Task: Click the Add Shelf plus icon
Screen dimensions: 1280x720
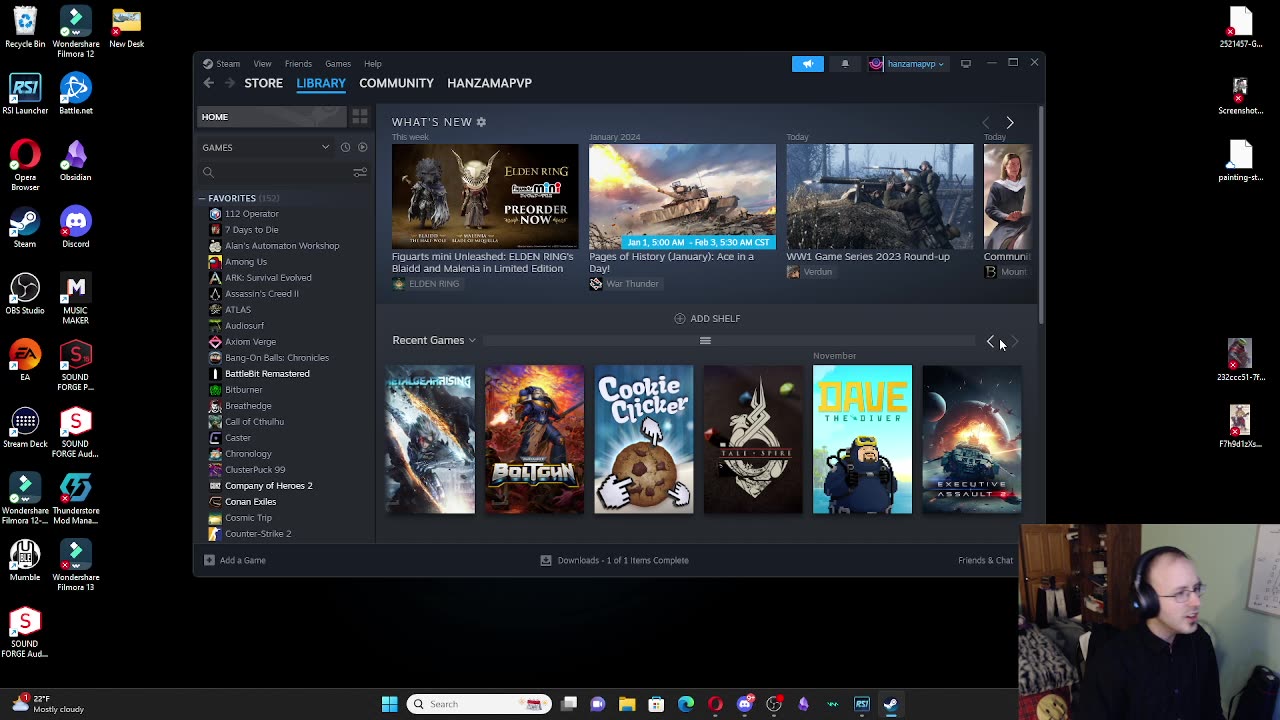Action: pyautogui.click(x=680, y=318)
